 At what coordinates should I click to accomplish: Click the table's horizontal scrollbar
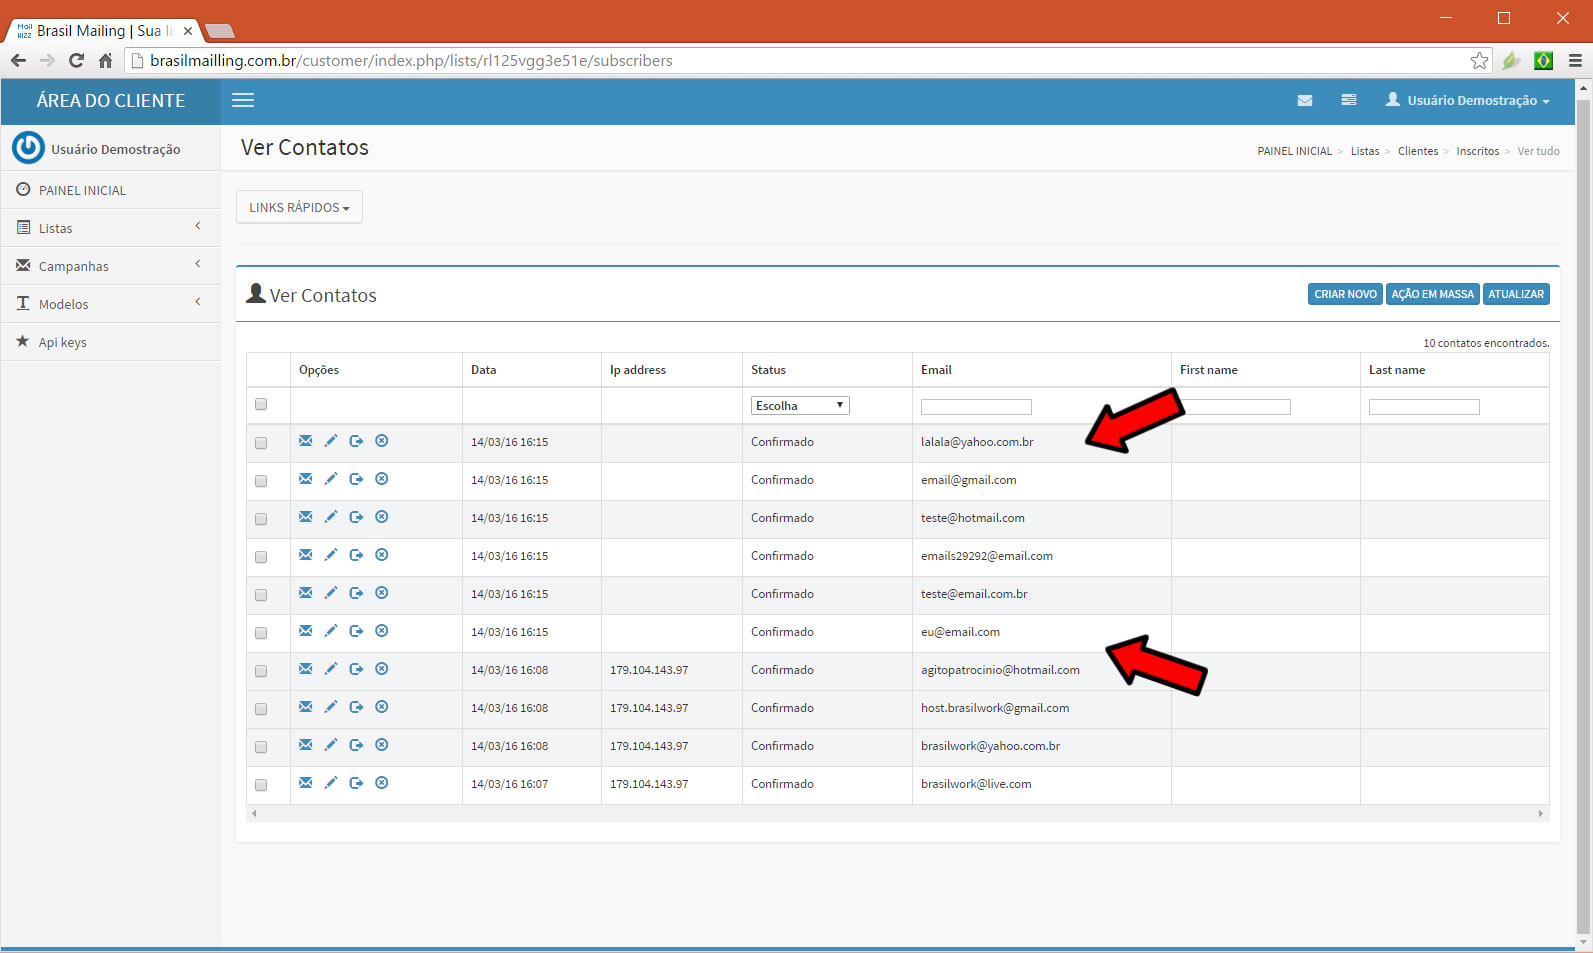897,813
